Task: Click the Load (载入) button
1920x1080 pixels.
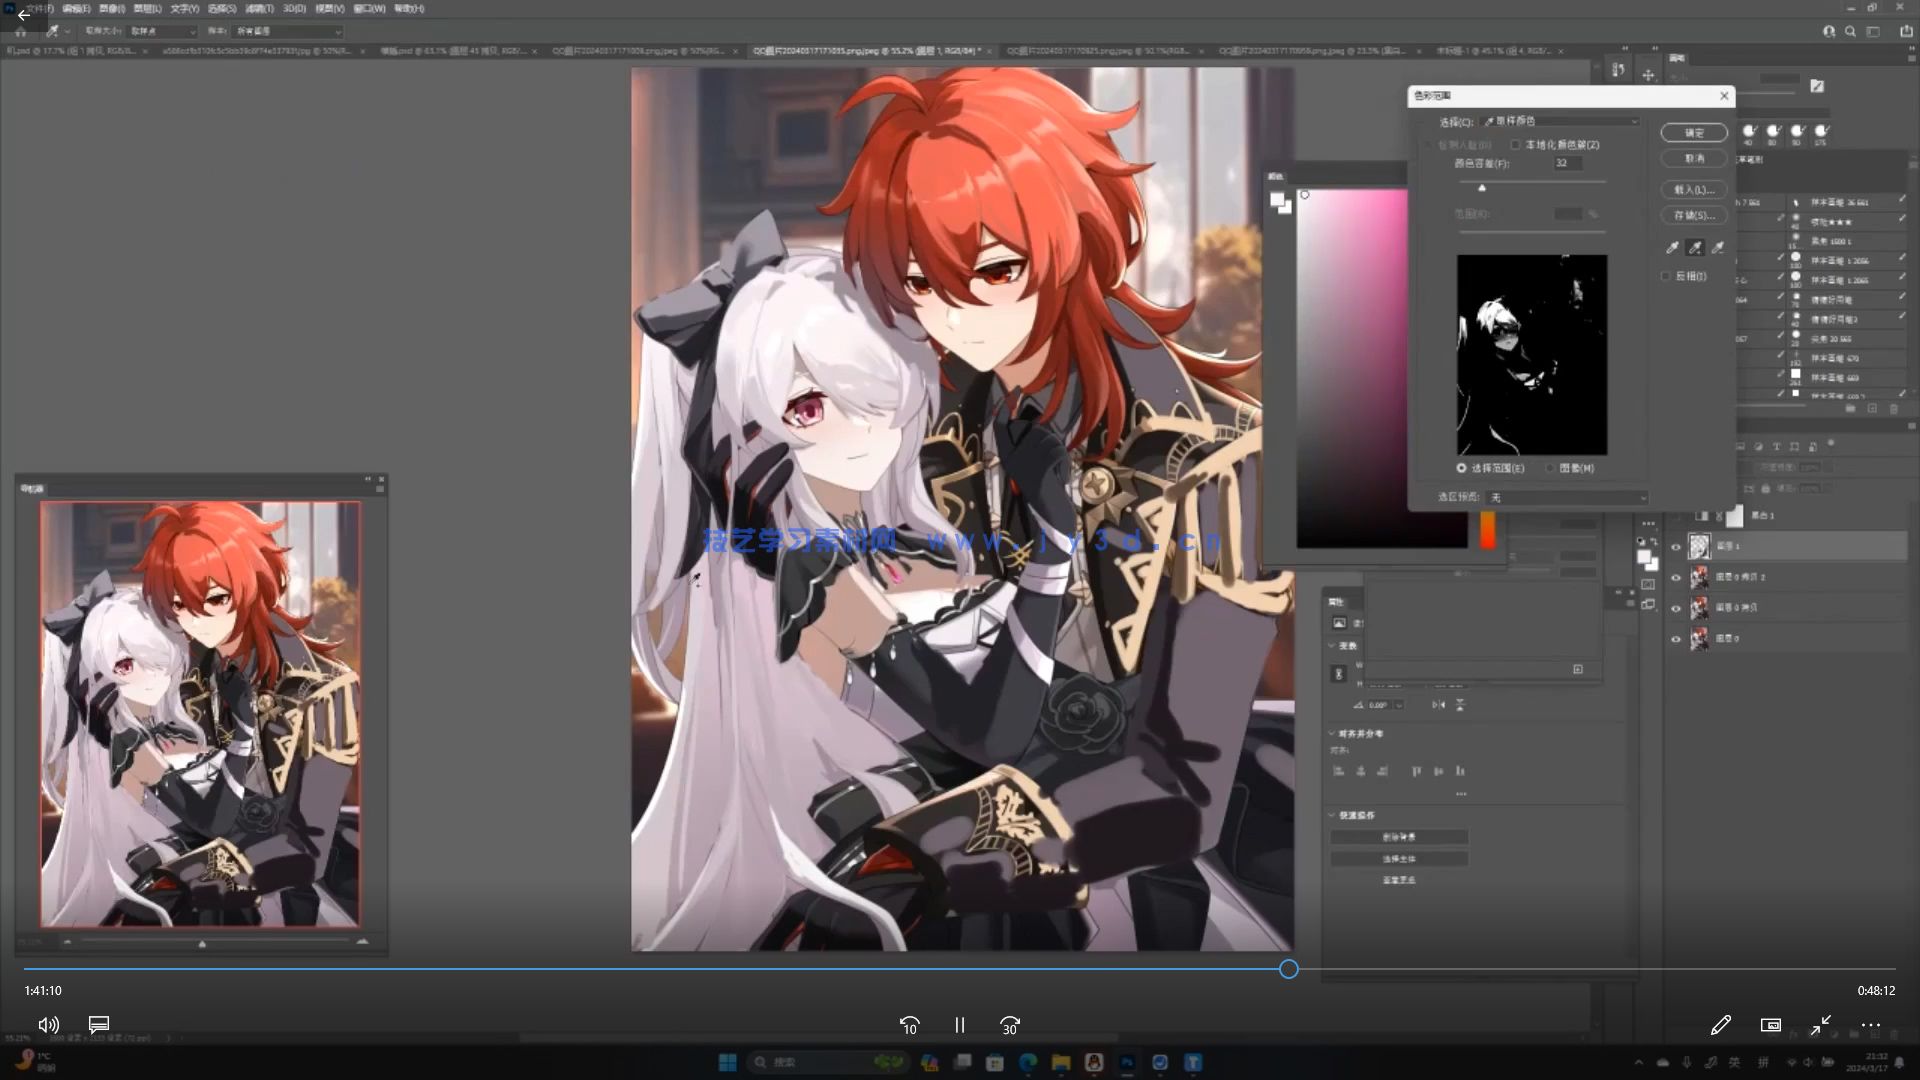Action: coord(1693,189)
